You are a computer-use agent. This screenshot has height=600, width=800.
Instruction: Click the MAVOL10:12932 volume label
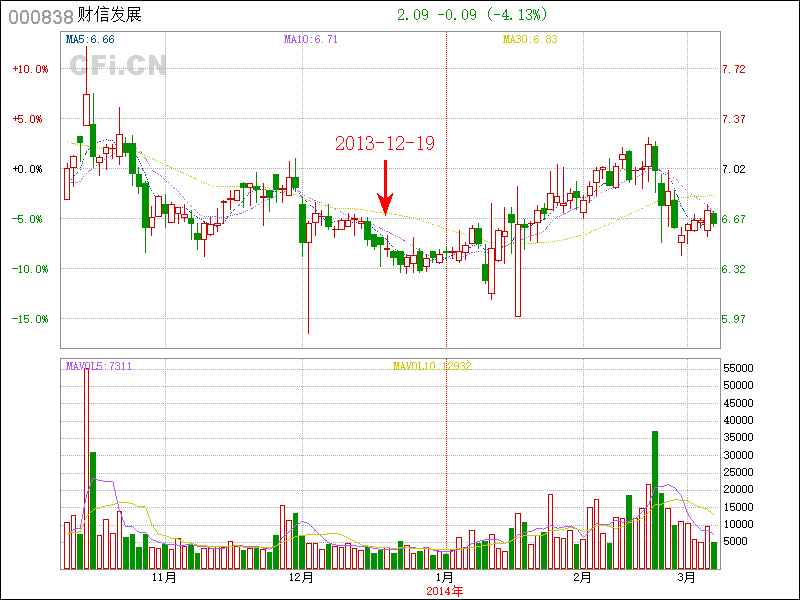point(431,366)
